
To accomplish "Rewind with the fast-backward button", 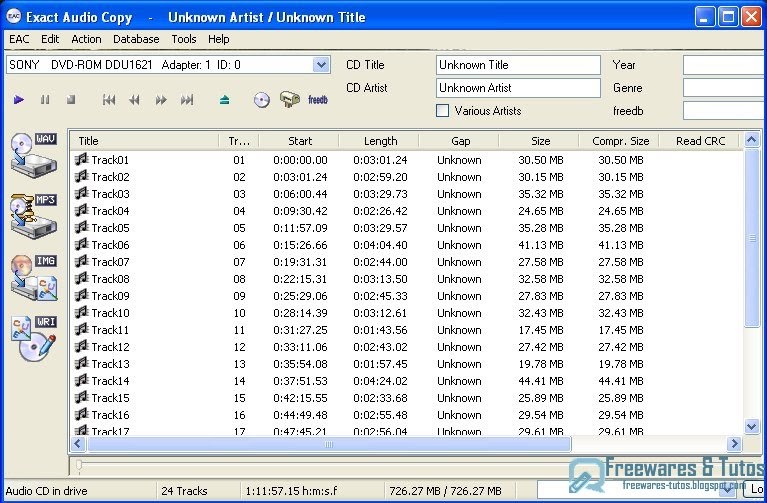I will pos(135,100).
